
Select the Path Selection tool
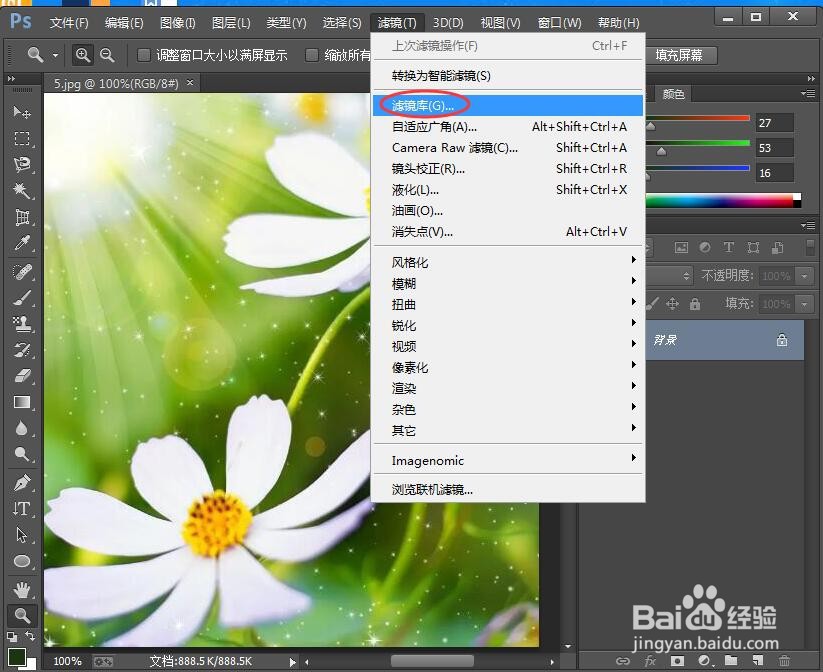pos(22,535)
